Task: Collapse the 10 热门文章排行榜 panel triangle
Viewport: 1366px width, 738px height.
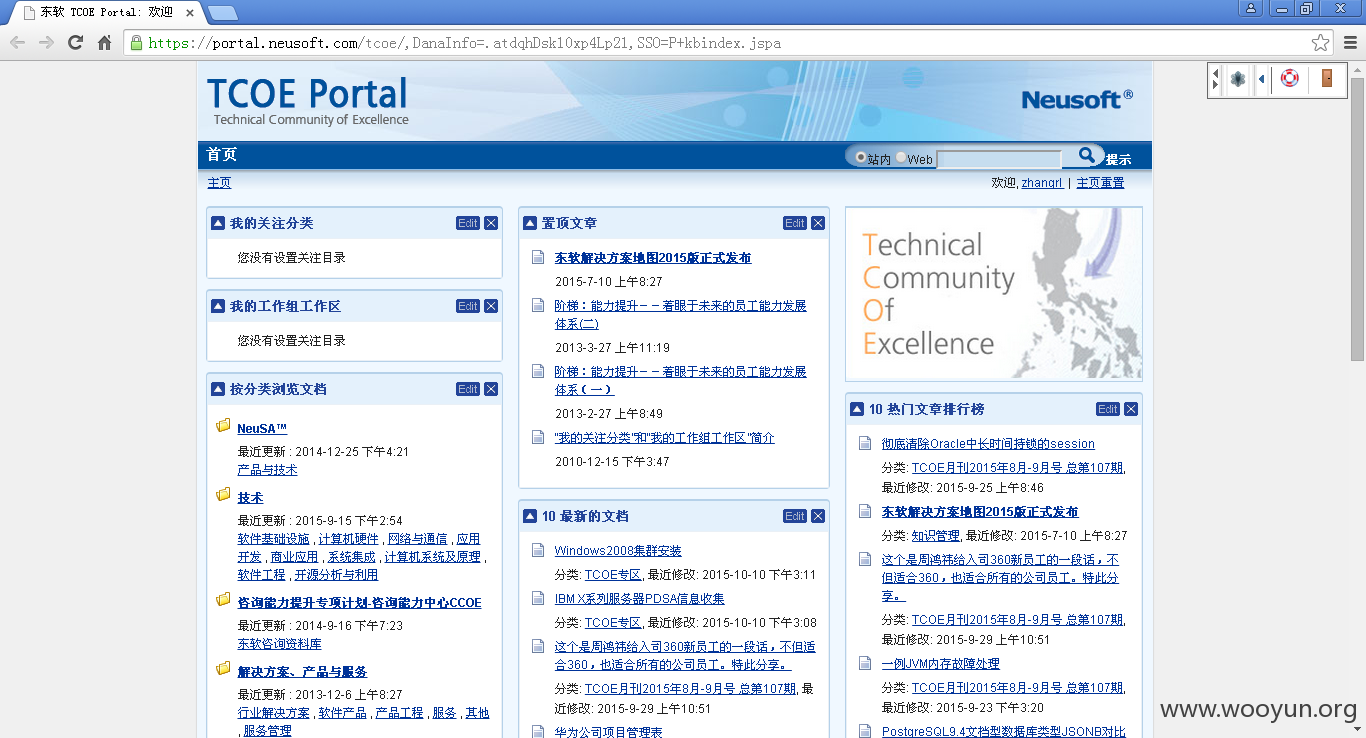Action: (857, 409)
